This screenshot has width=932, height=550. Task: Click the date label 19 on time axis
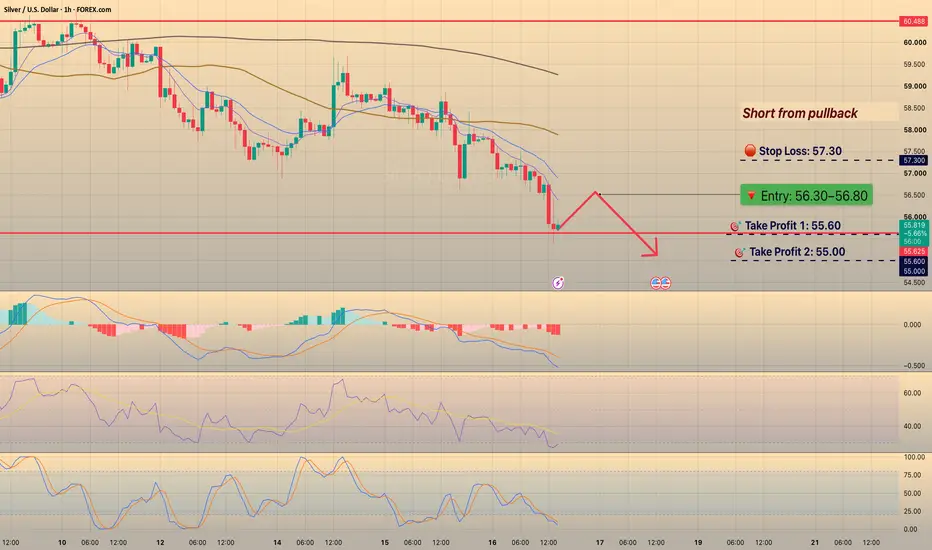click(698, 542)
